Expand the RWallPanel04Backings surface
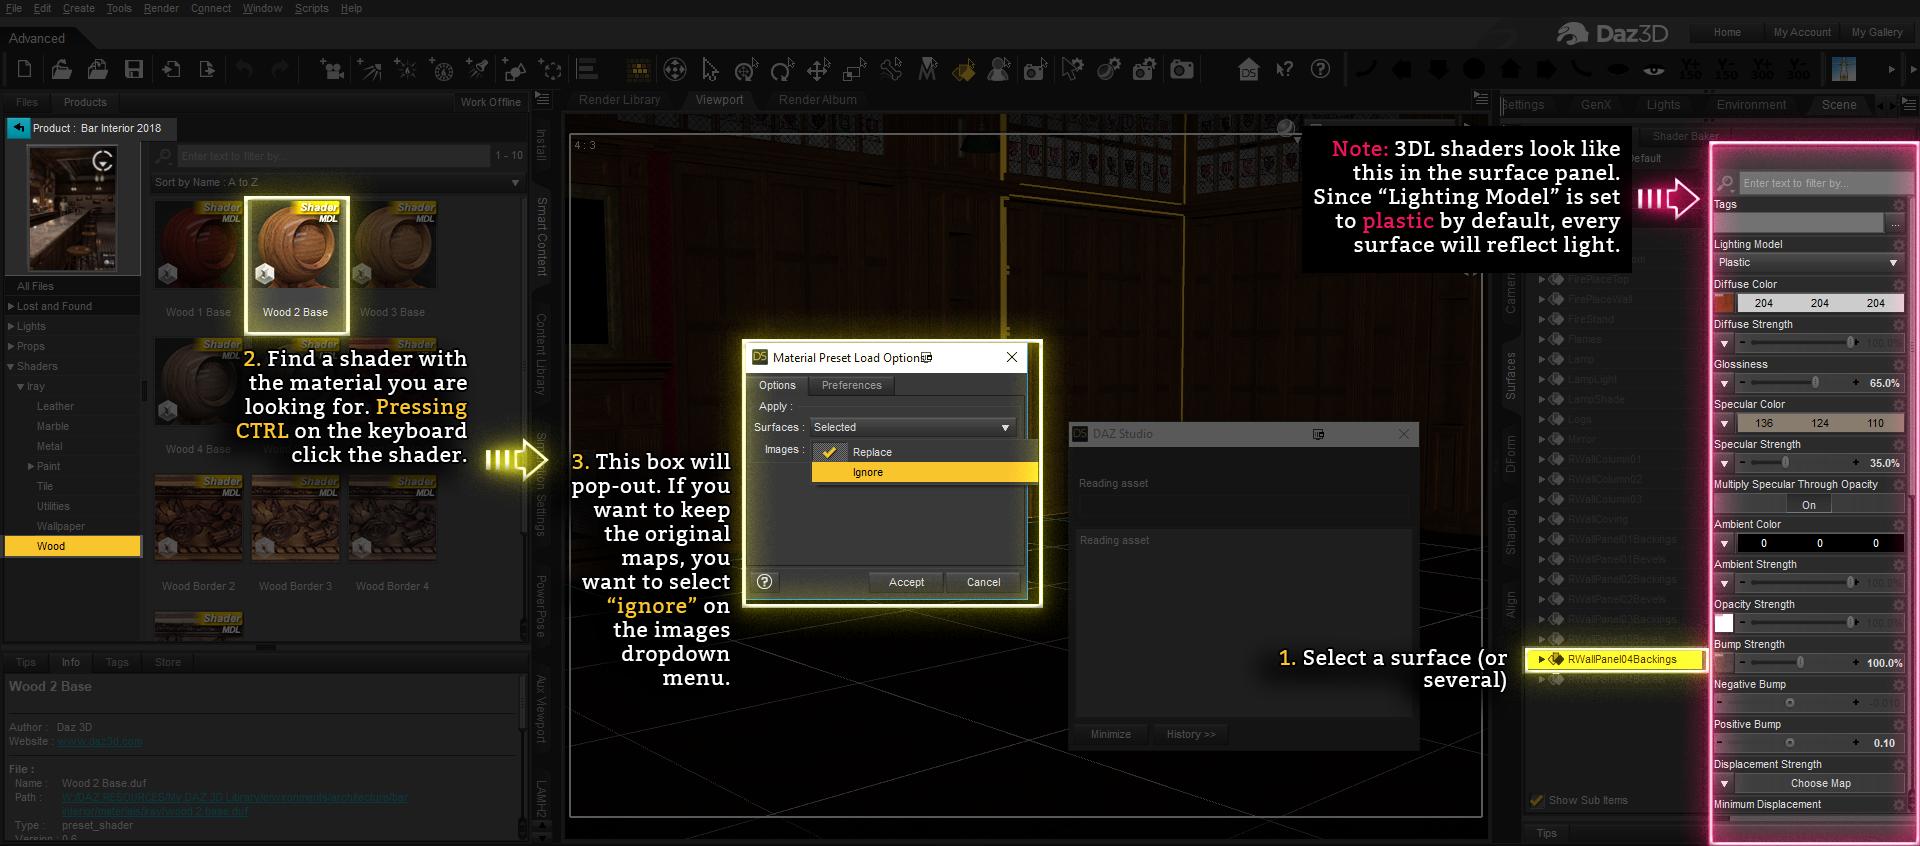 (x=1542, y=659)
